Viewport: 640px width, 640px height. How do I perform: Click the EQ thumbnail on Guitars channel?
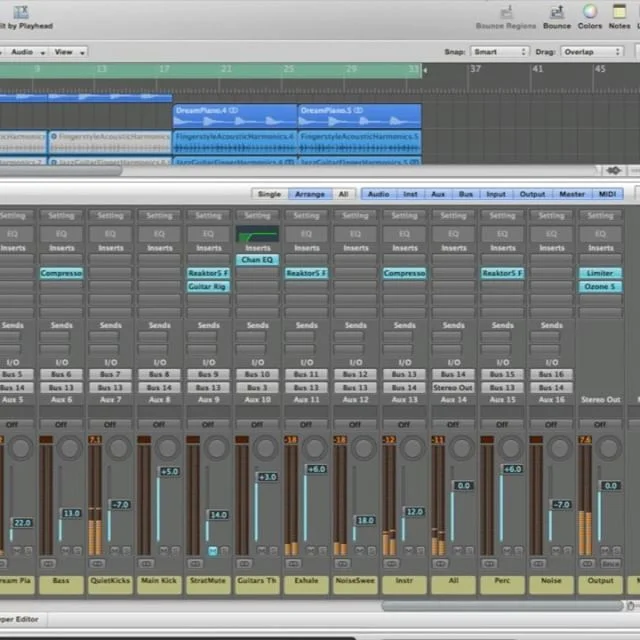pos(257,235)
